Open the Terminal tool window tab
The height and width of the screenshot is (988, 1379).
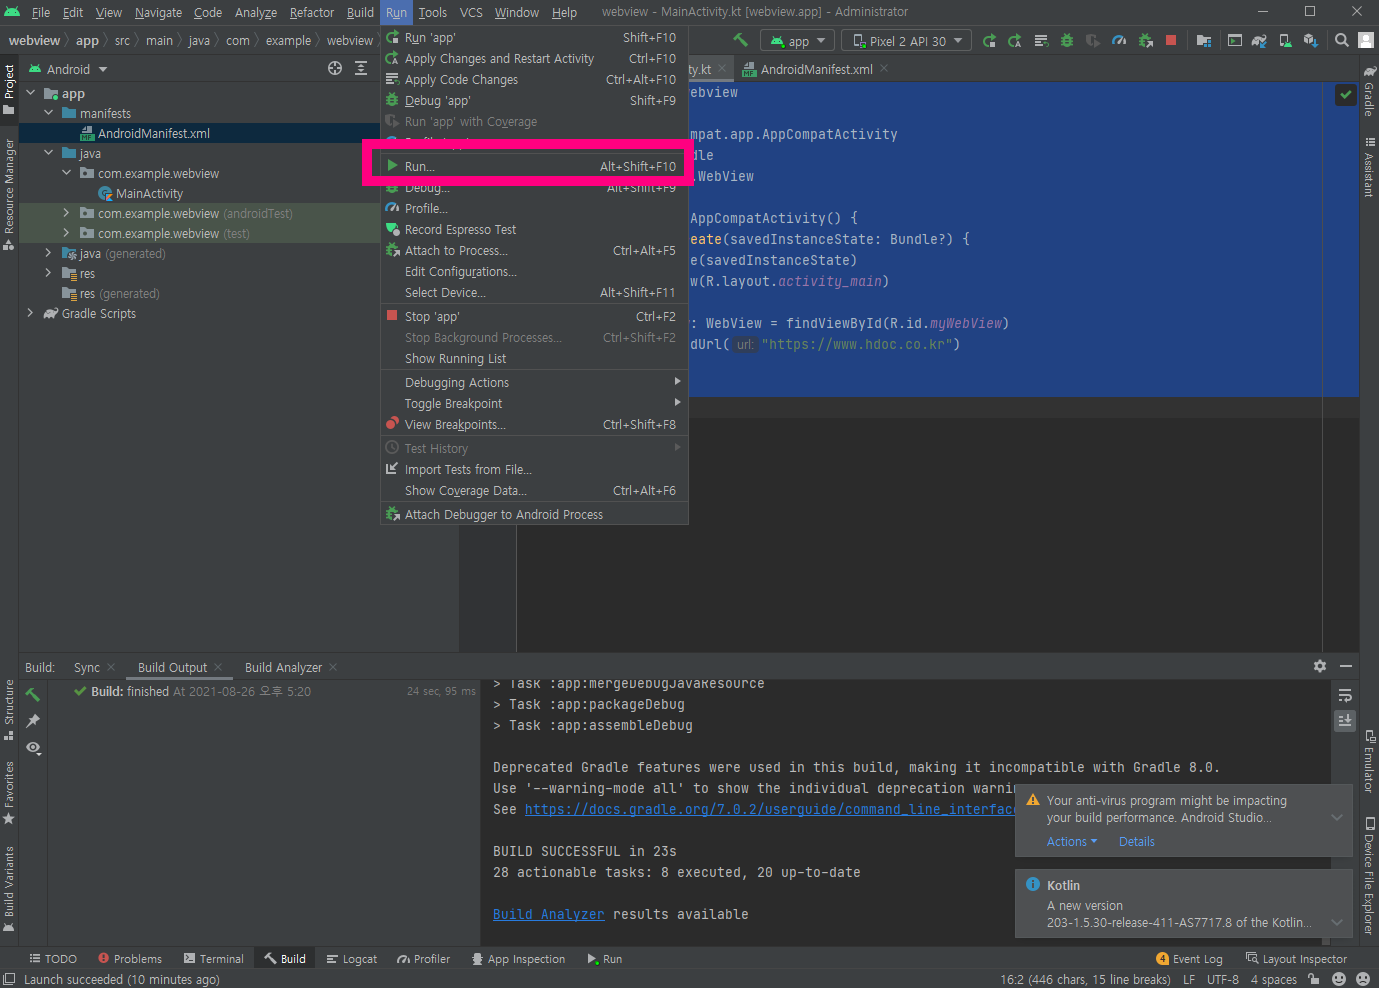coord(212,959)
